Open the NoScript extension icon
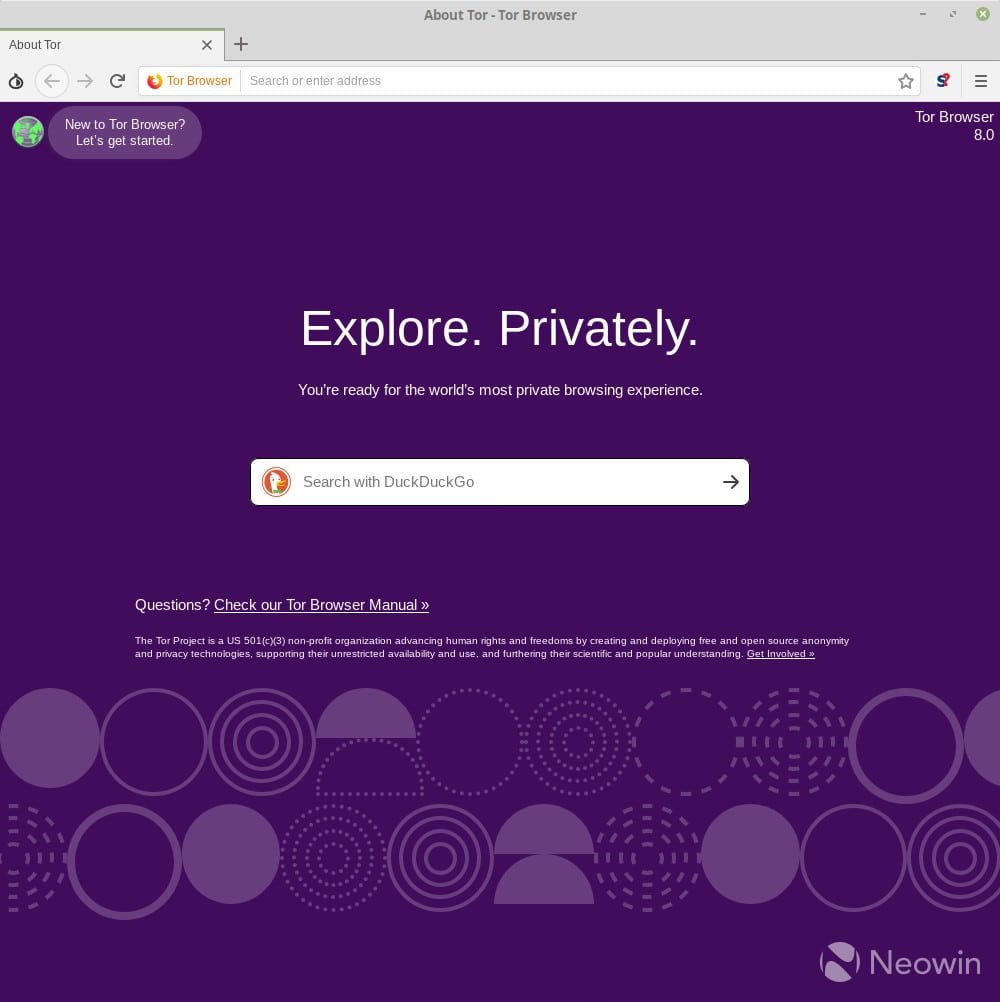 tap(942, 81)
